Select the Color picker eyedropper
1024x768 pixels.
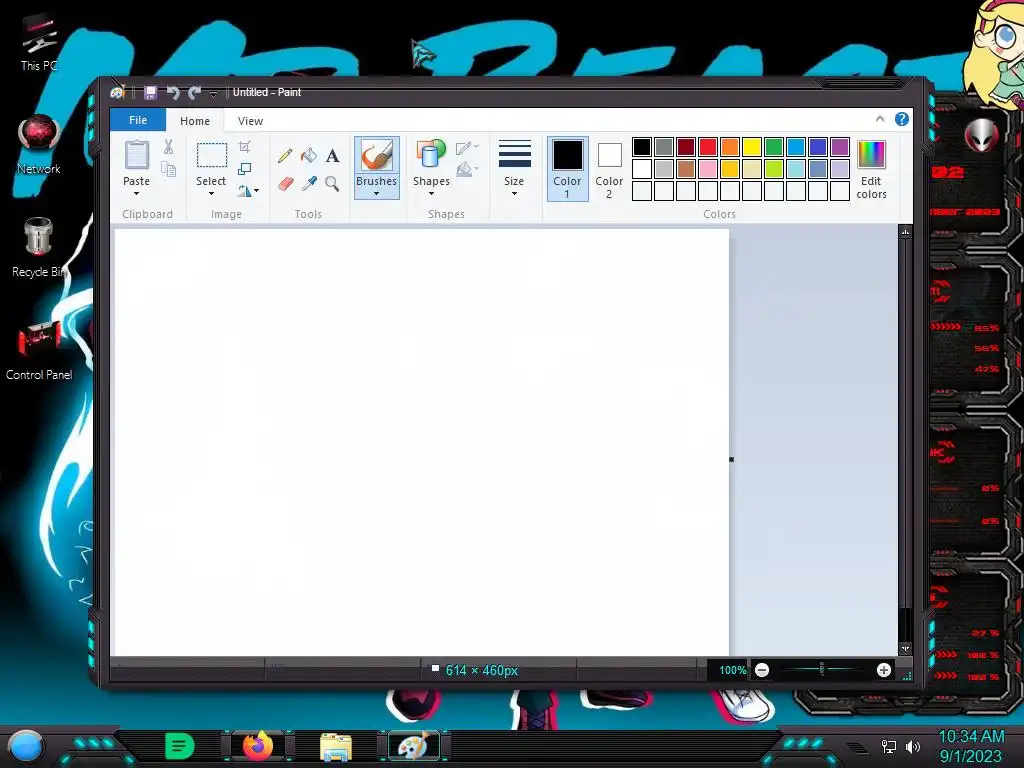[309, 184]
